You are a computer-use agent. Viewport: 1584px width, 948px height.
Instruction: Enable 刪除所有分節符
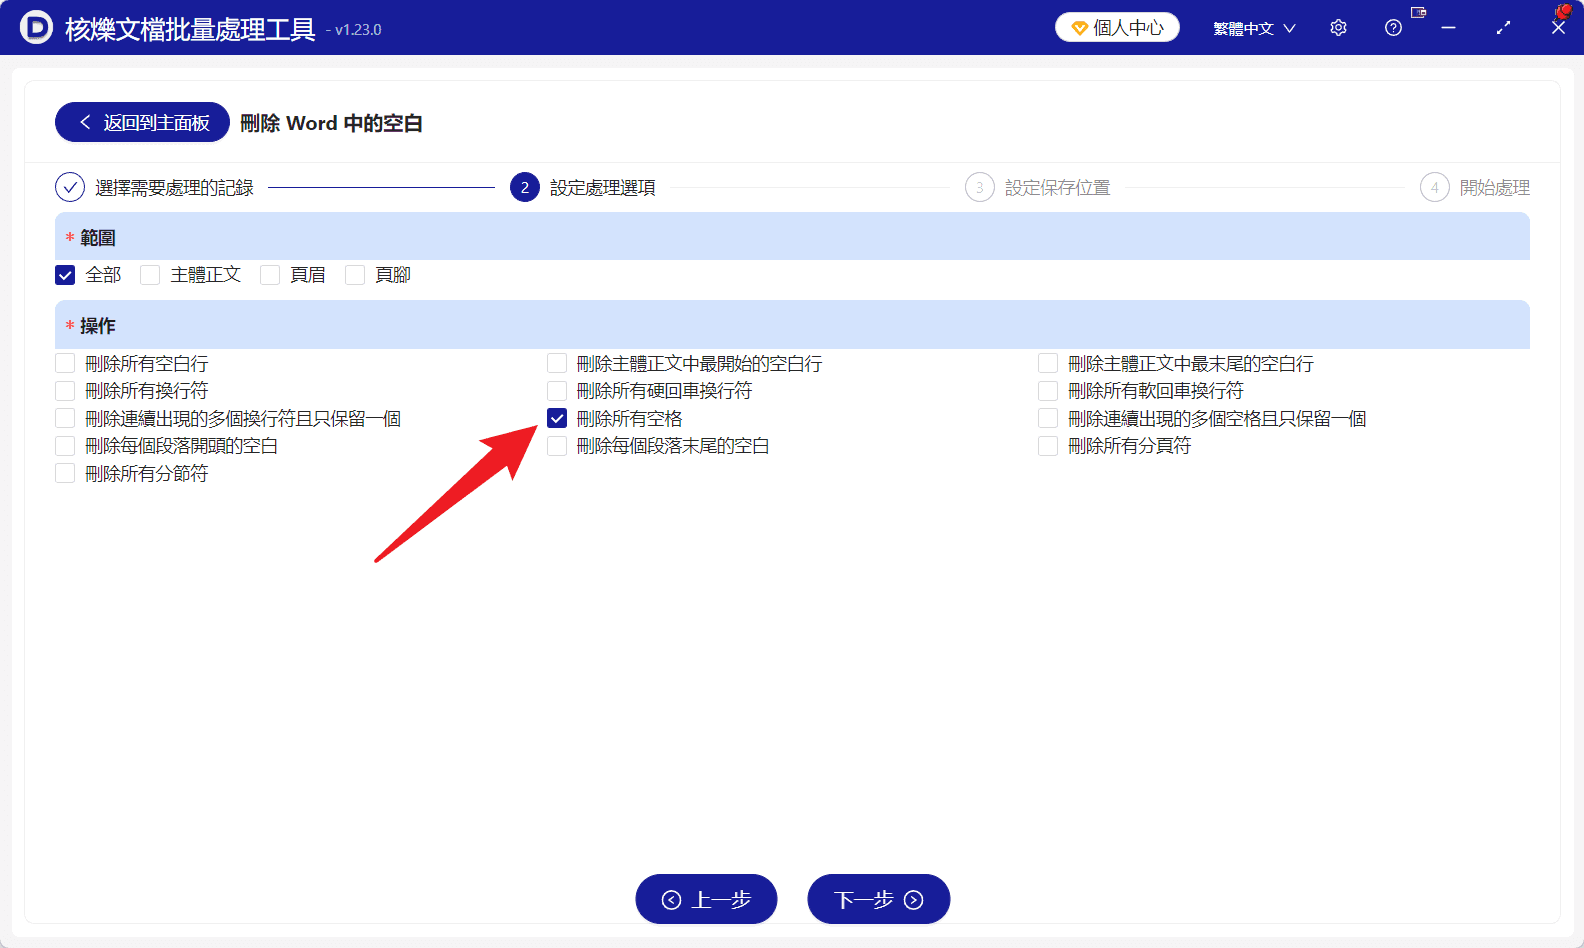65,473
